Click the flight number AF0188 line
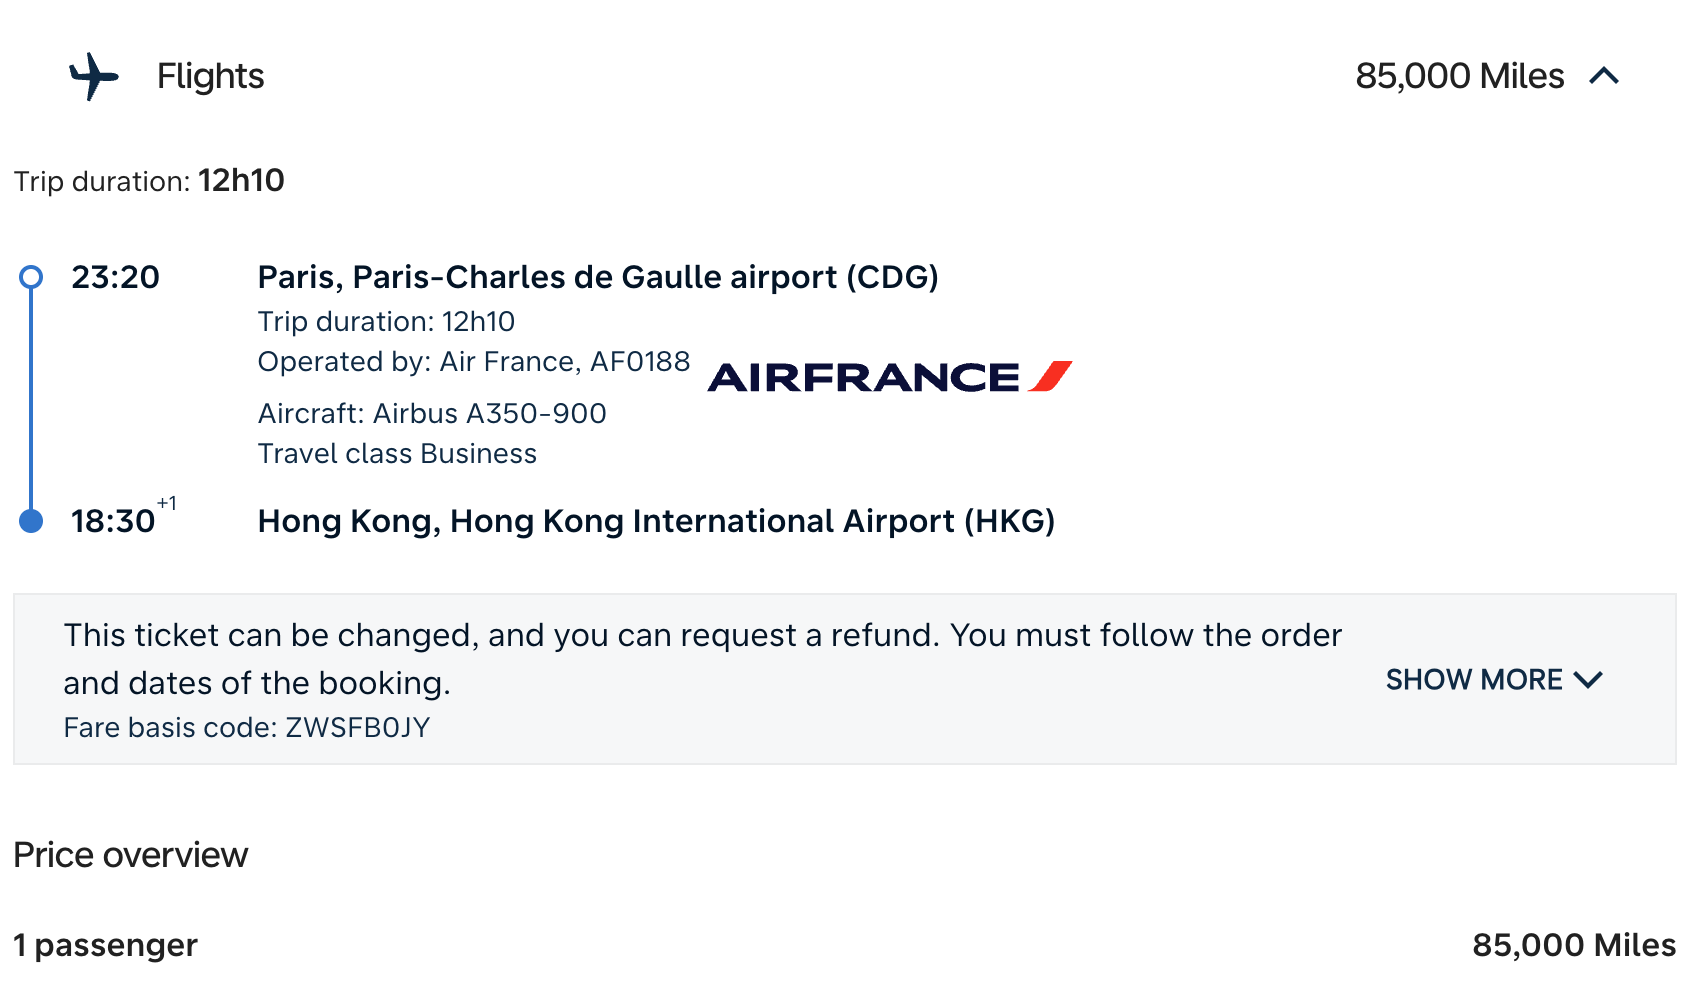1706x990 pixels. pyautogui.click(x=473, y=361)
